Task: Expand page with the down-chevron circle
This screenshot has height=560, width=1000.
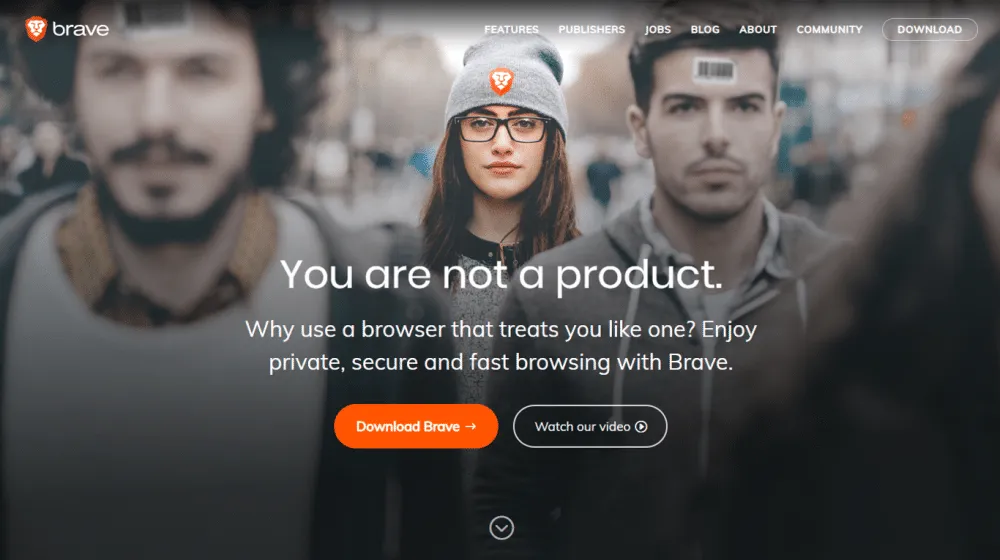Action: [x=501, y=527]
